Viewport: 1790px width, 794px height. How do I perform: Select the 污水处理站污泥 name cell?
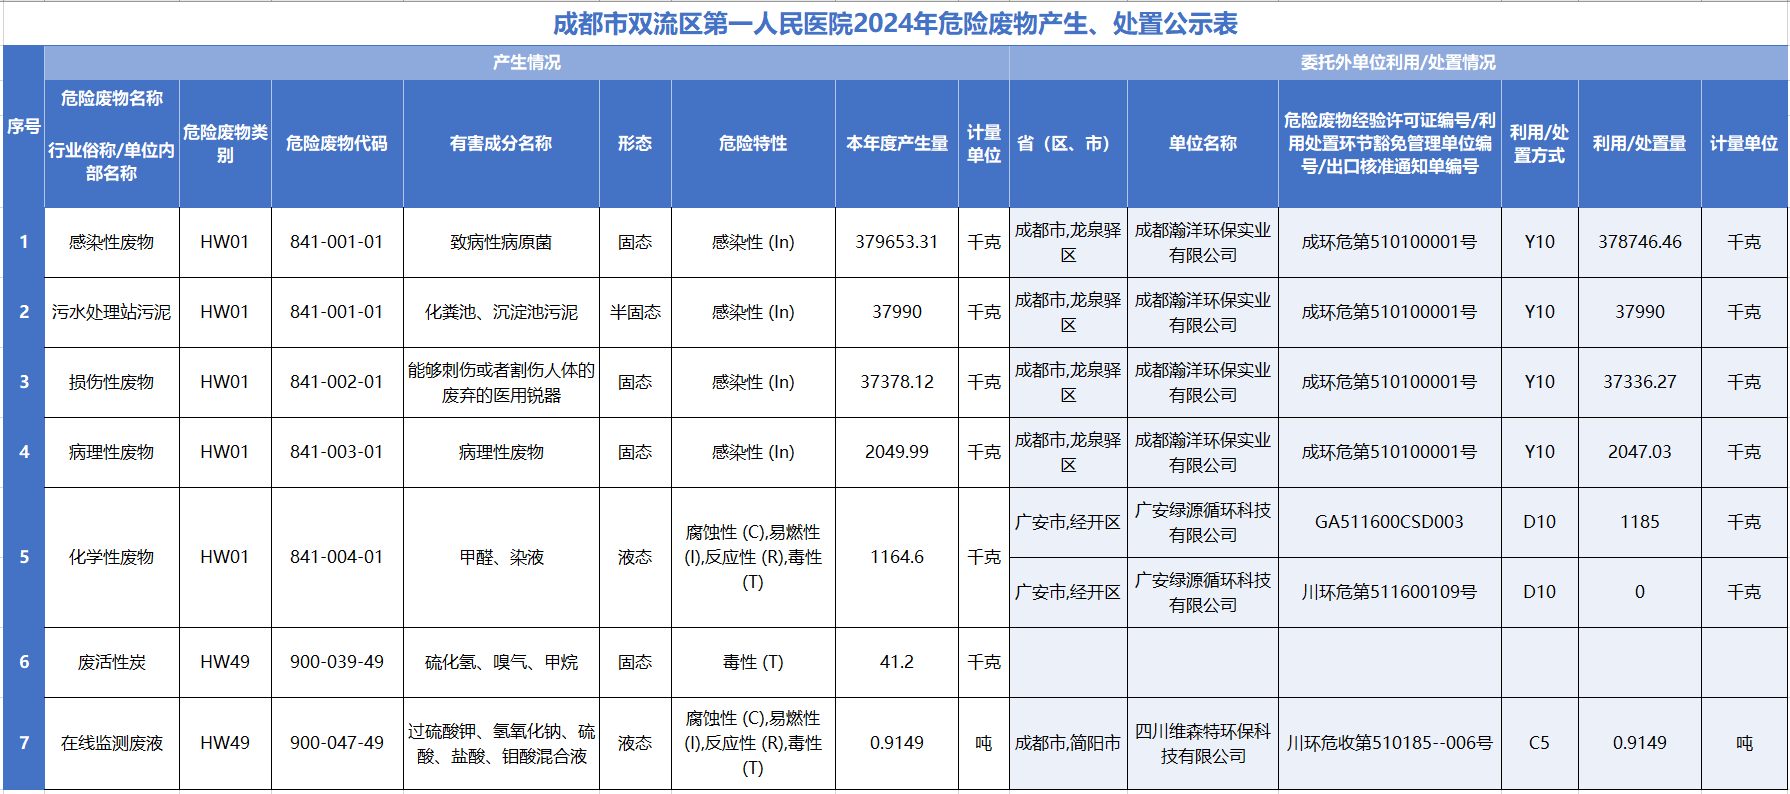[112, 312]
